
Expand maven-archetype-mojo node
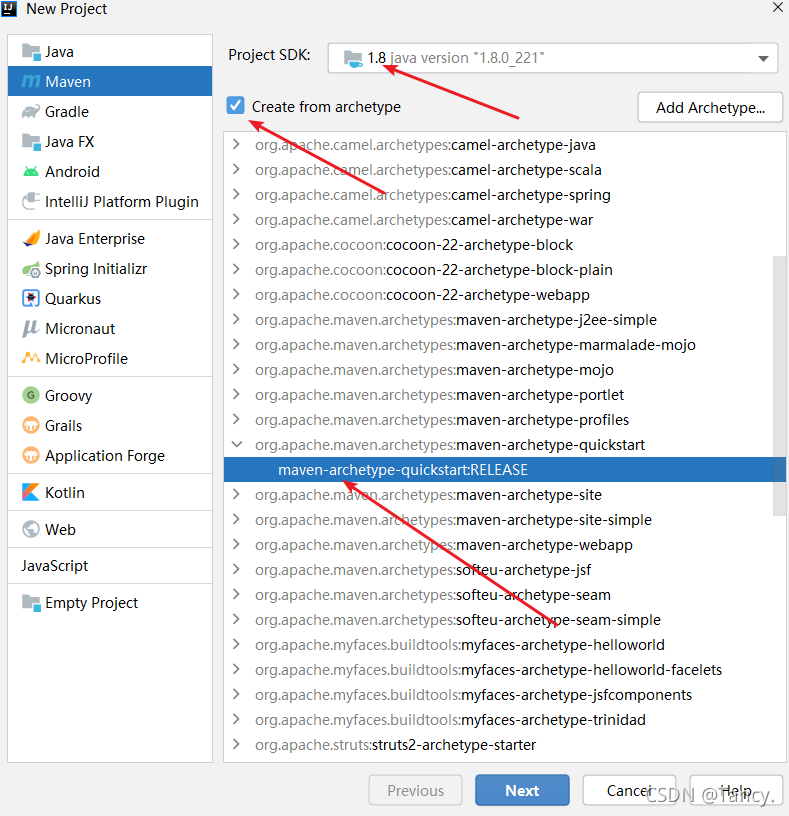pos(236,369)
